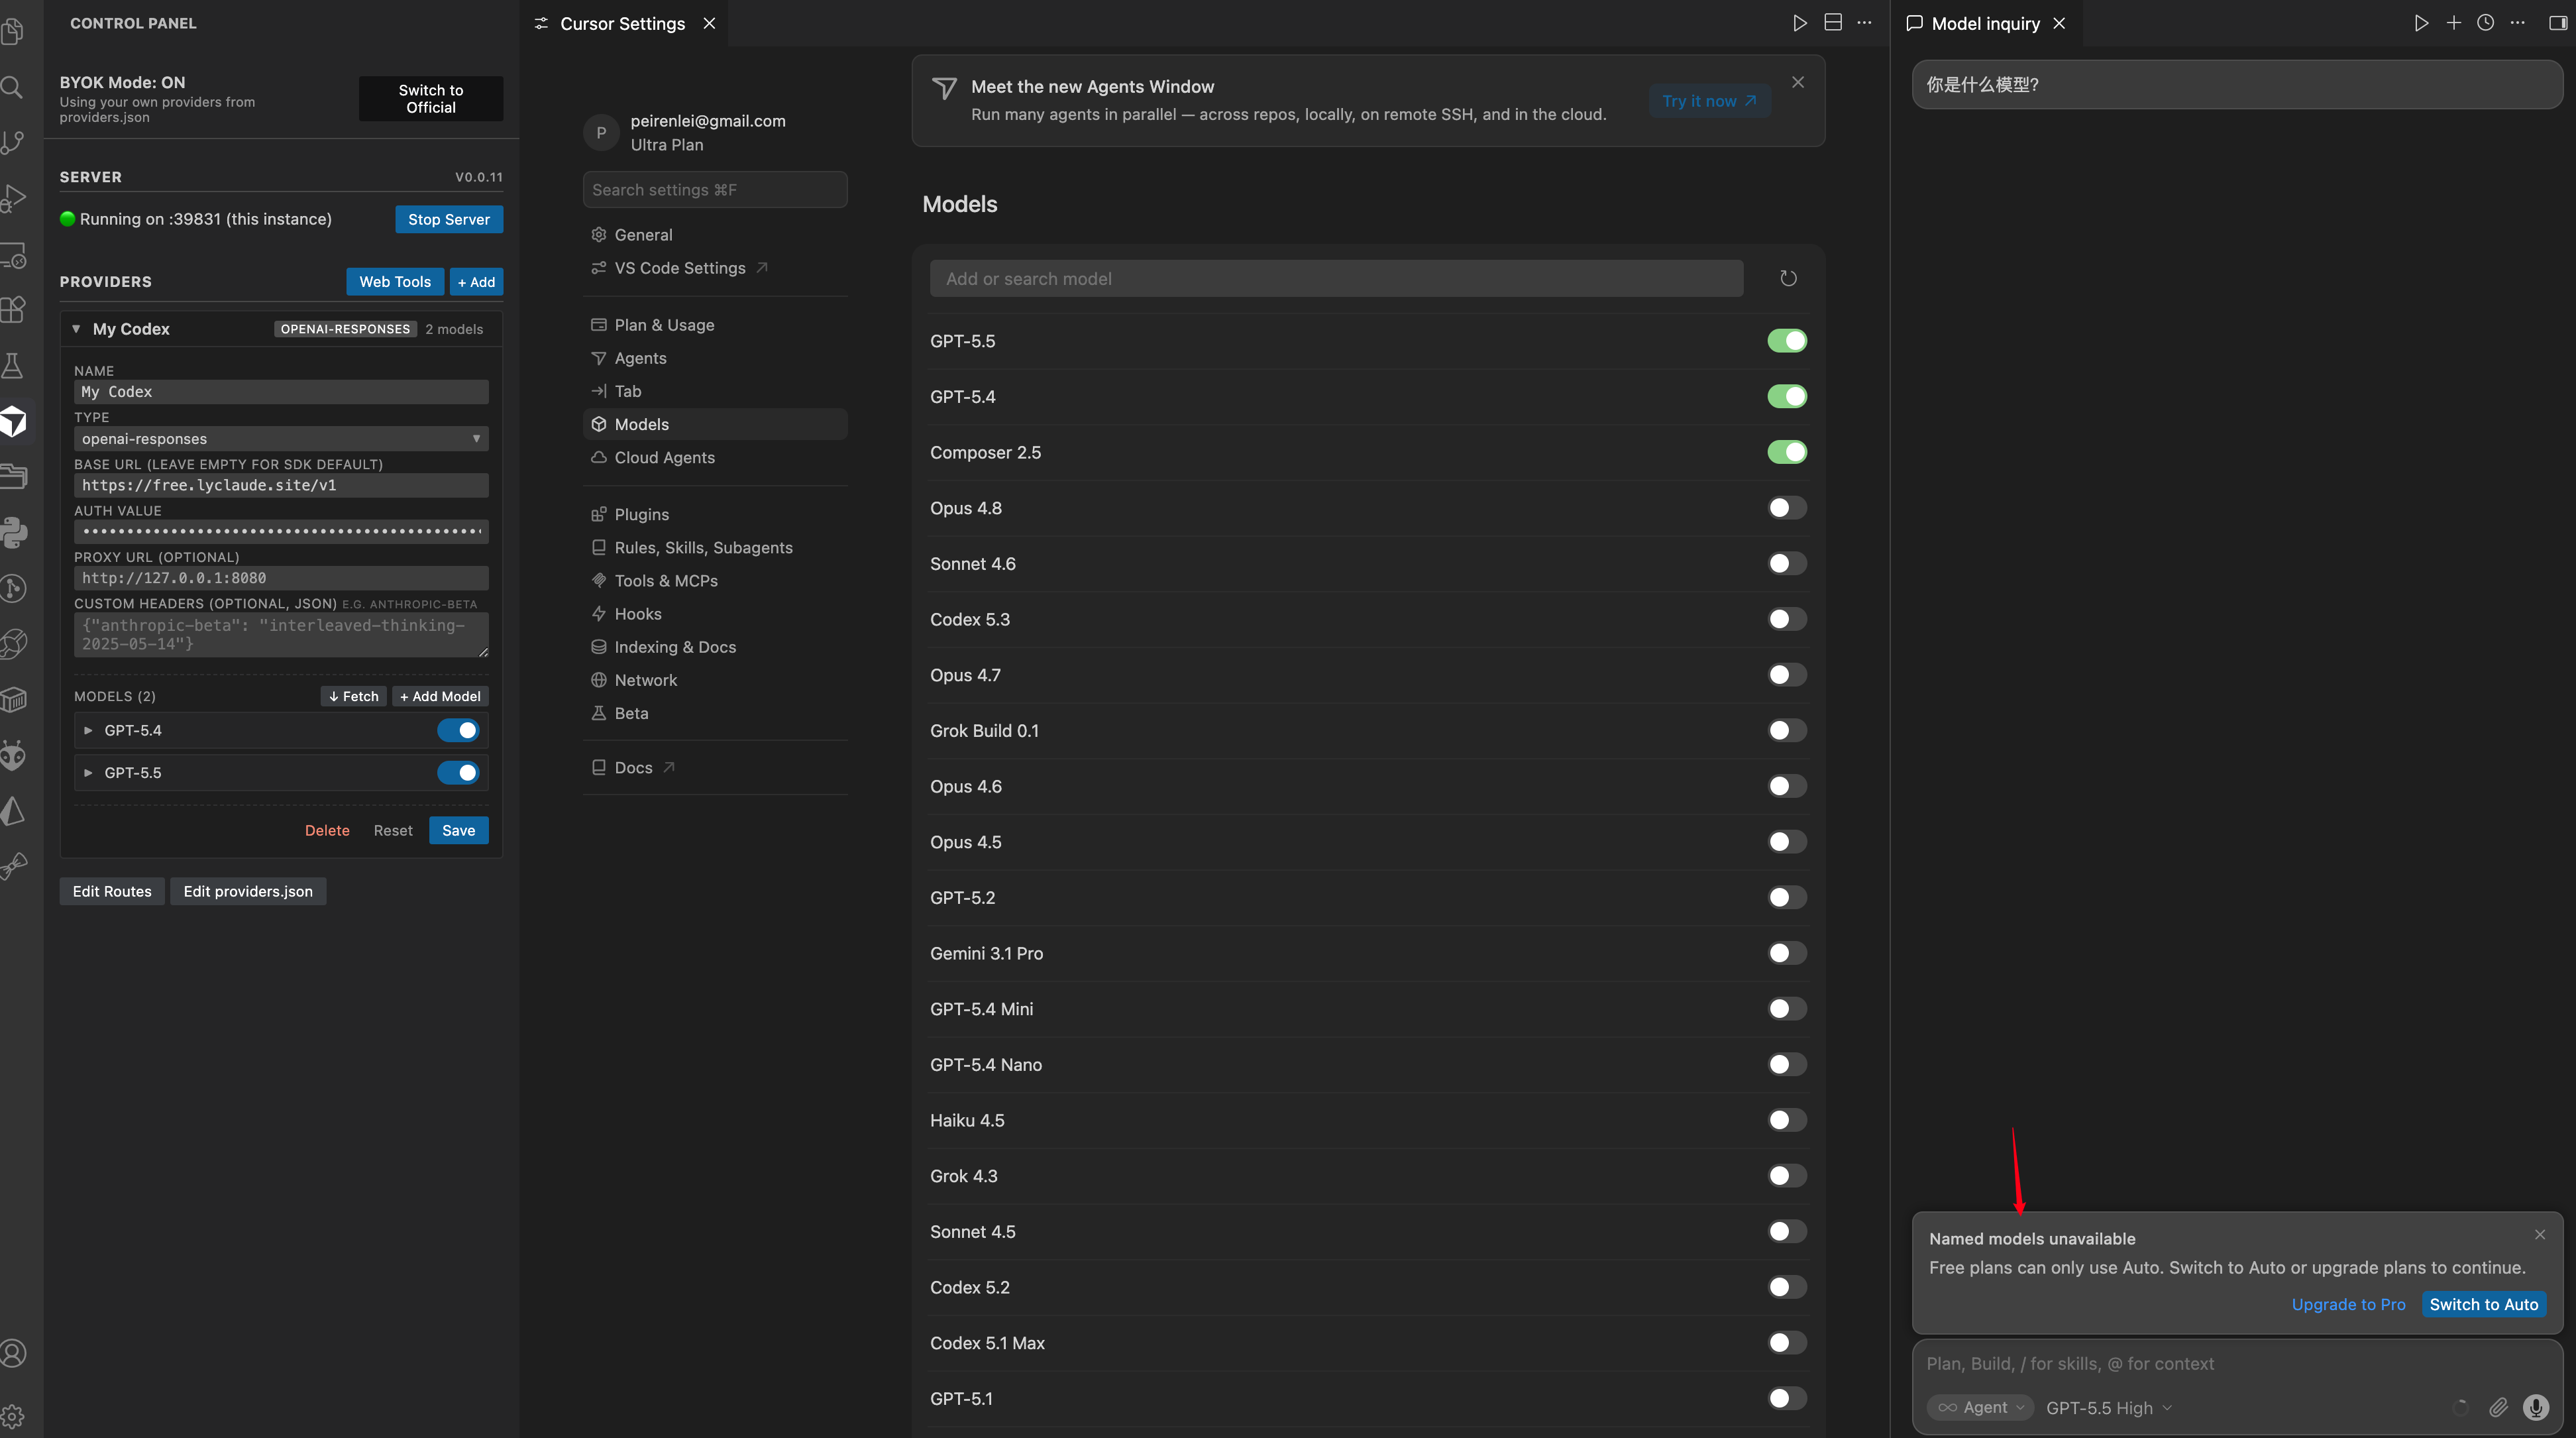Click the refresh models icon

[x=1788, y=278]
